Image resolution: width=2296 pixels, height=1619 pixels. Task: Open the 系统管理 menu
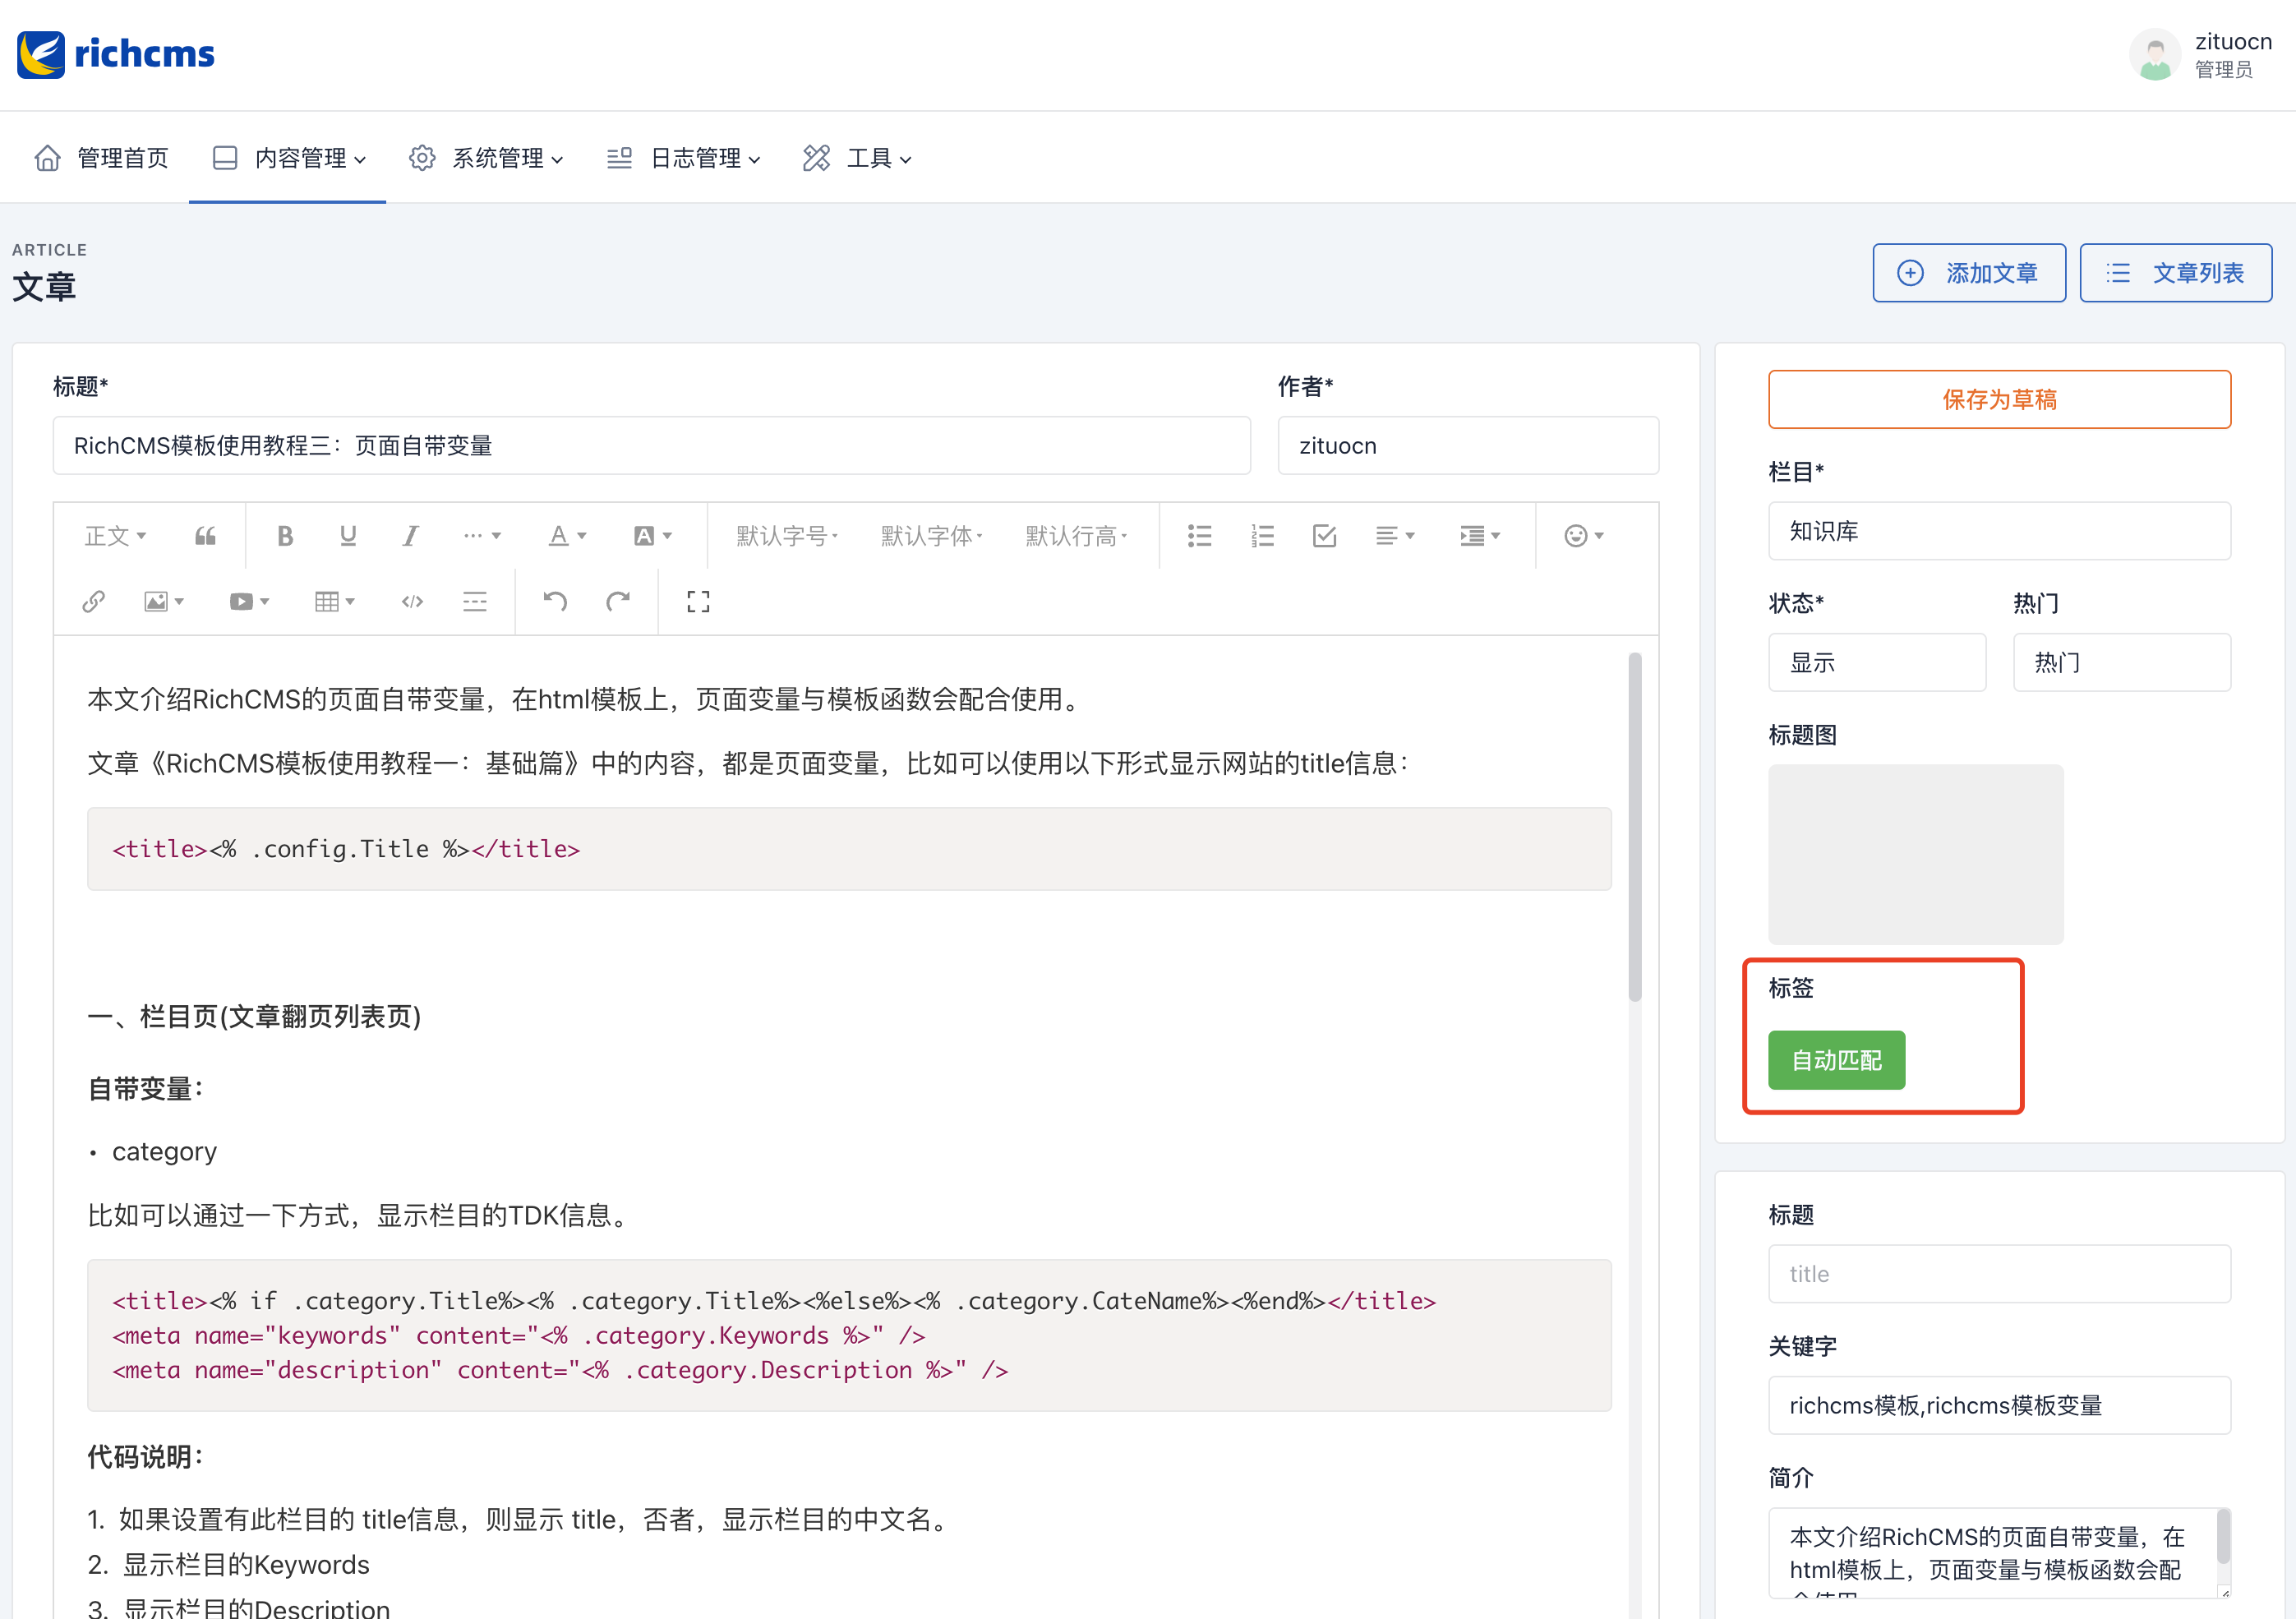(x=486, y=158)
